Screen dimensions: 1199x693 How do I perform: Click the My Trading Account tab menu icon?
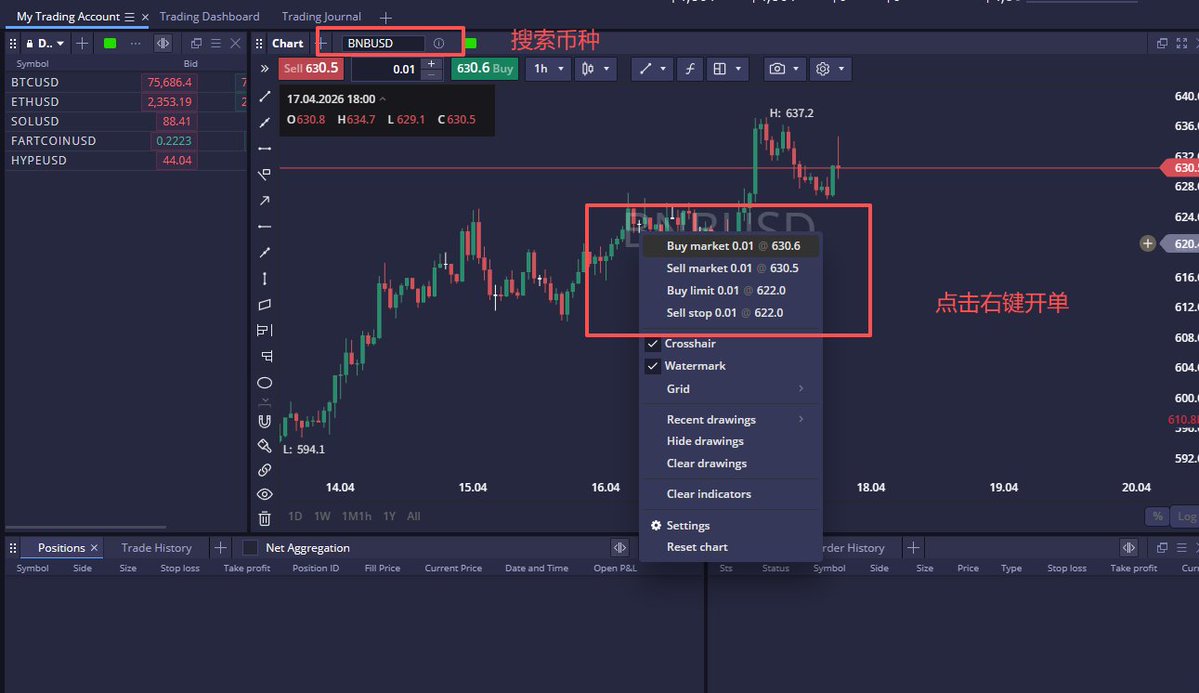tap(129, 17)
